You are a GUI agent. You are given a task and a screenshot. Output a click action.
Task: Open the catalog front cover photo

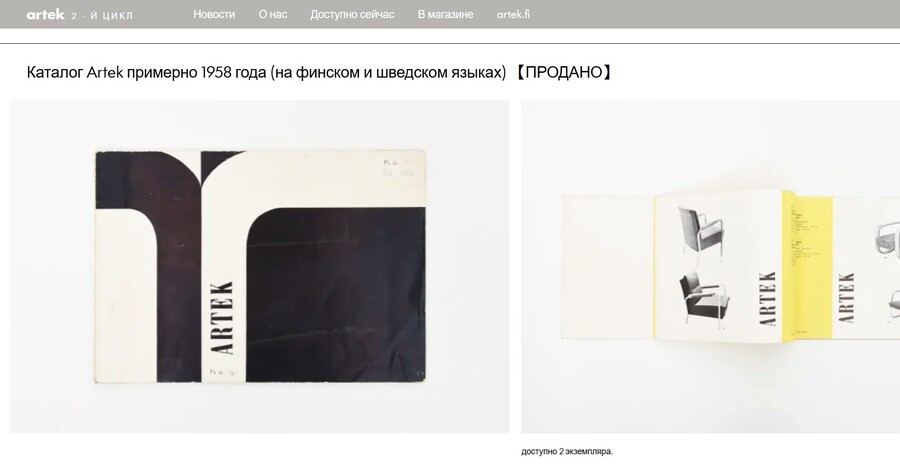[259, 266]
